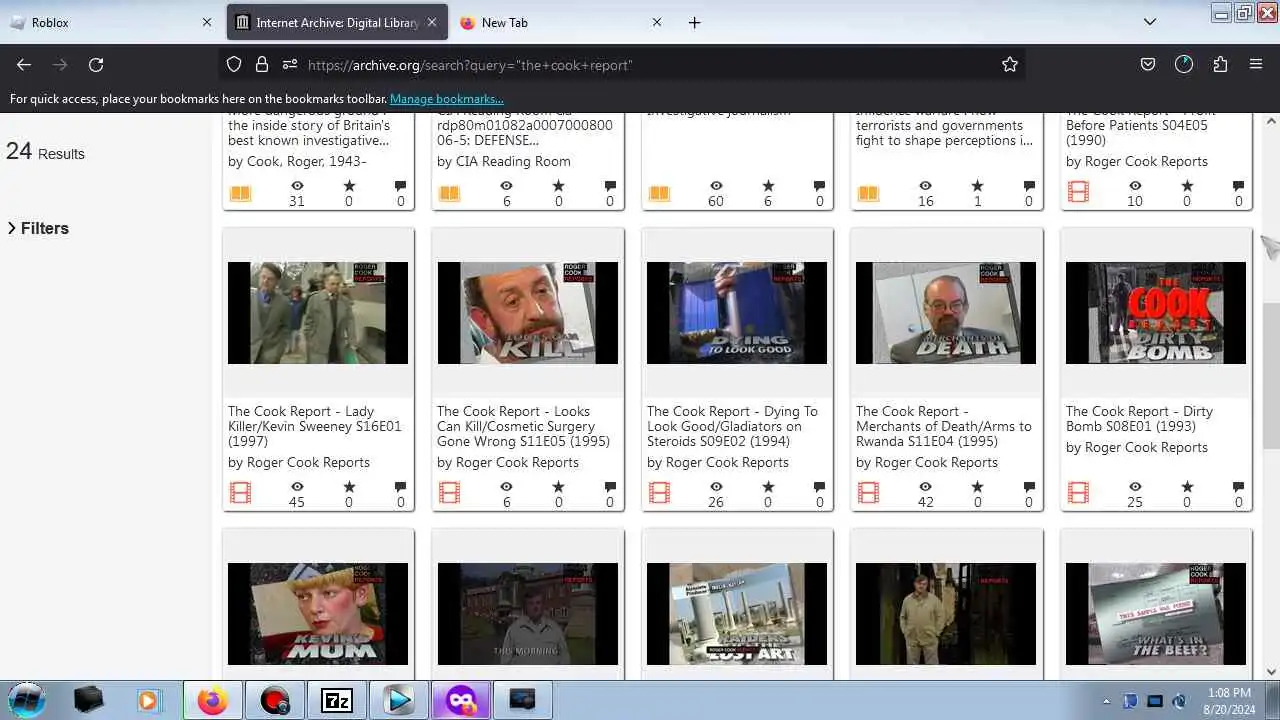1280x720 pixels.
Task: Click views eye on Dying To Look Good card
Action: click(x=716, y=487)
